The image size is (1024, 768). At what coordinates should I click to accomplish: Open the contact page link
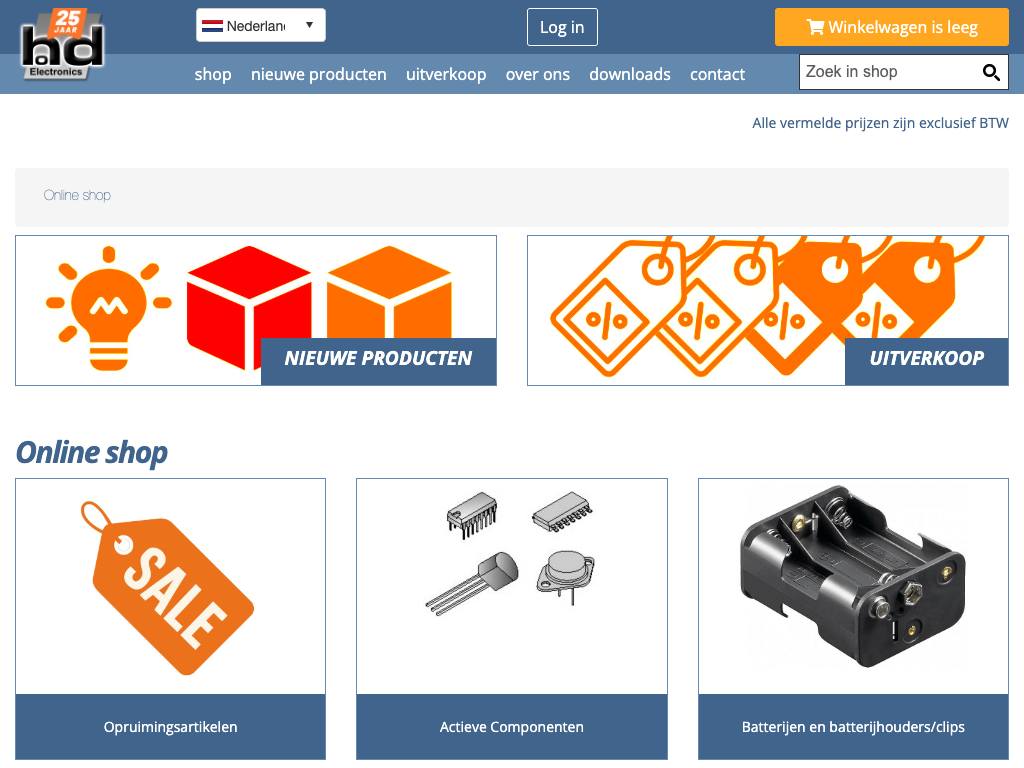pyautogui.click(x=717, y=74)
